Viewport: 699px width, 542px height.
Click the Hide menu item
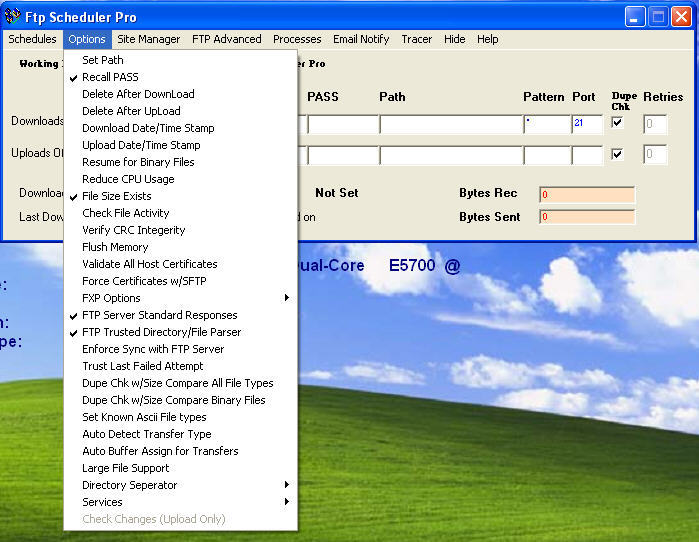click(x=454, y=39)
